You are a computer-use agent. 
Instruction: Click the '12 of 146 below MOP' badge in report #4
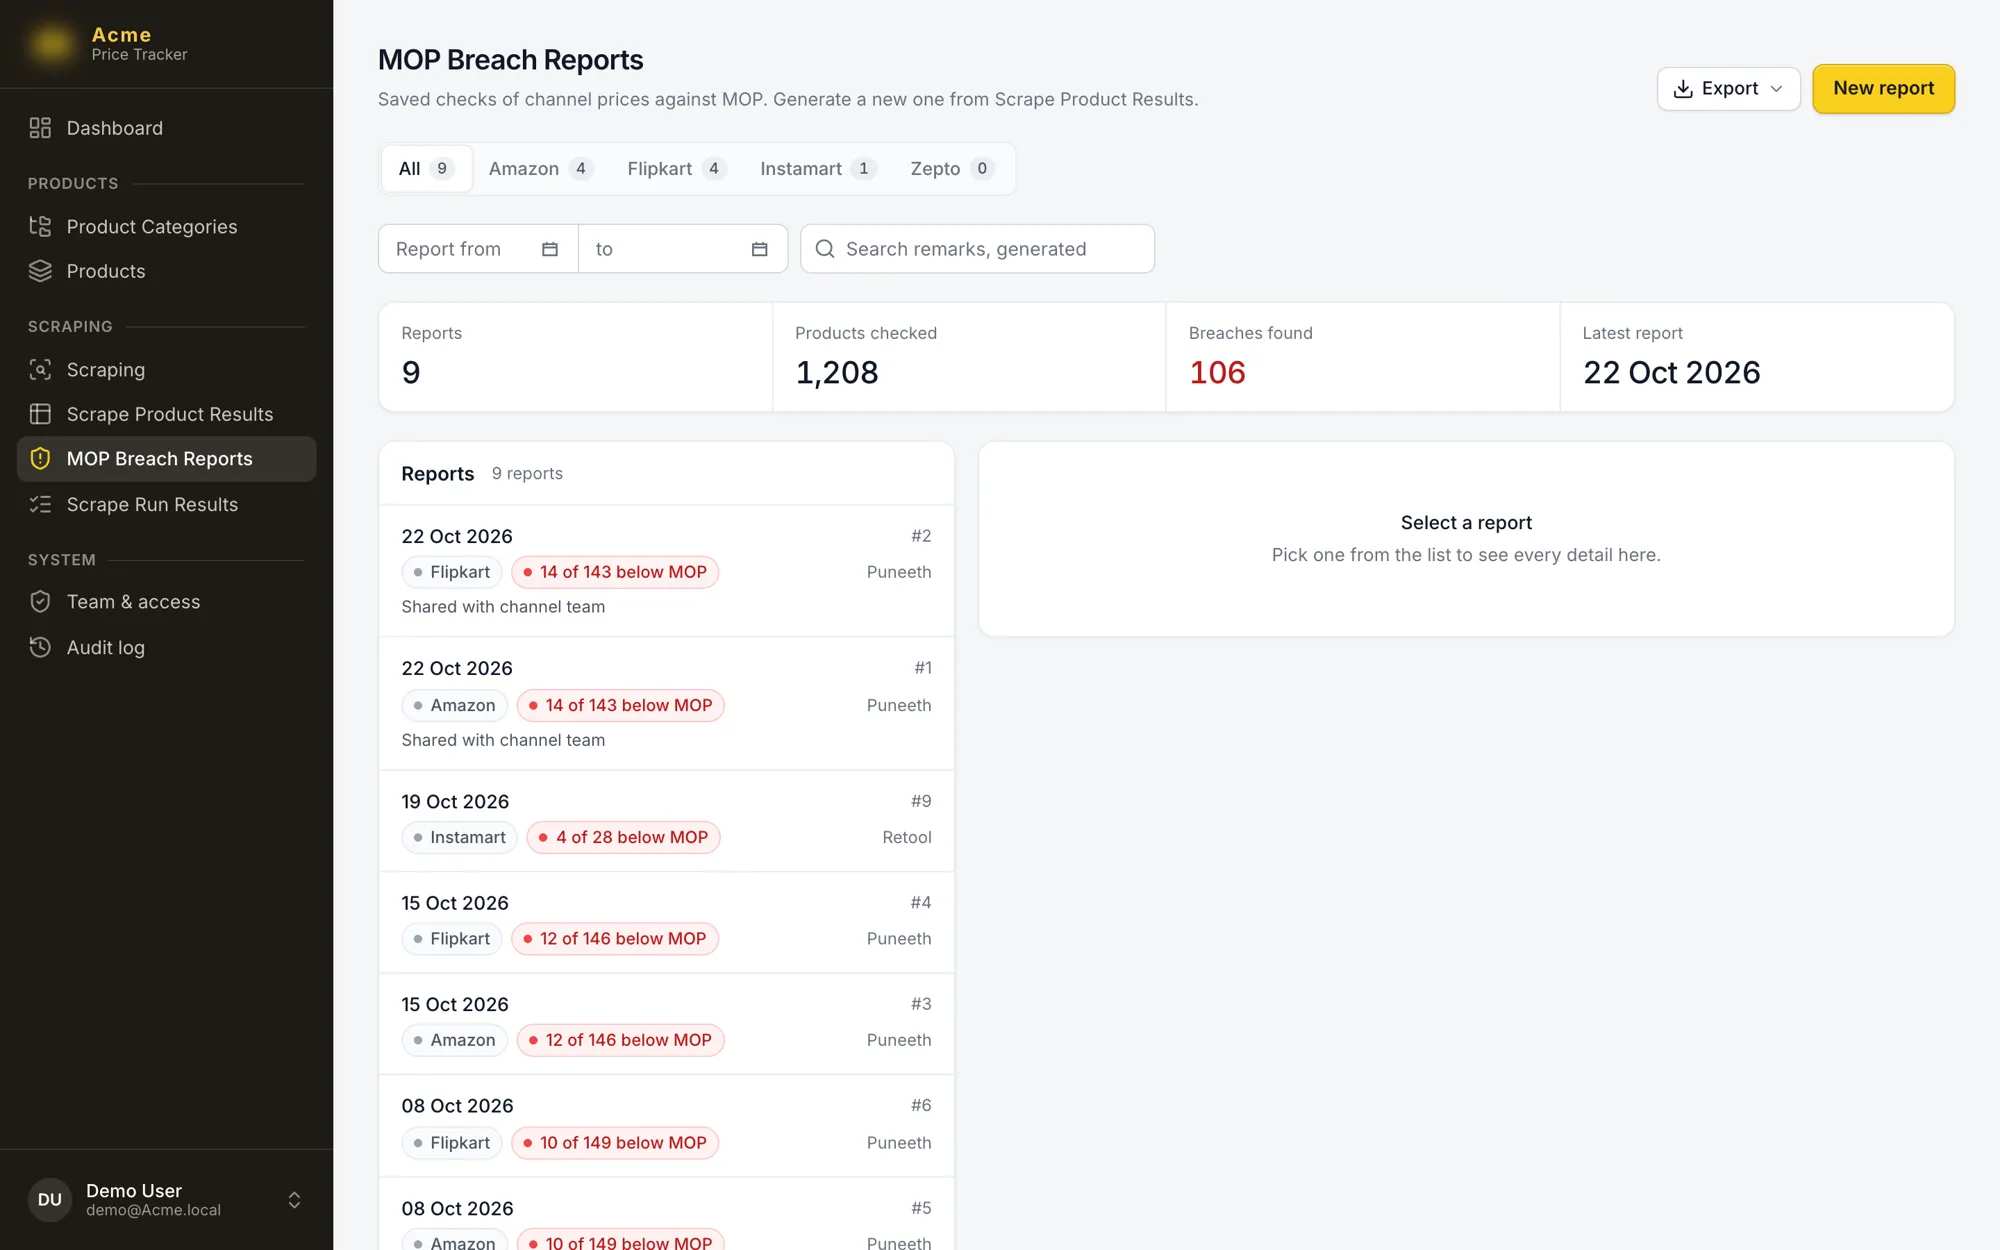click(x=615, y=938)
